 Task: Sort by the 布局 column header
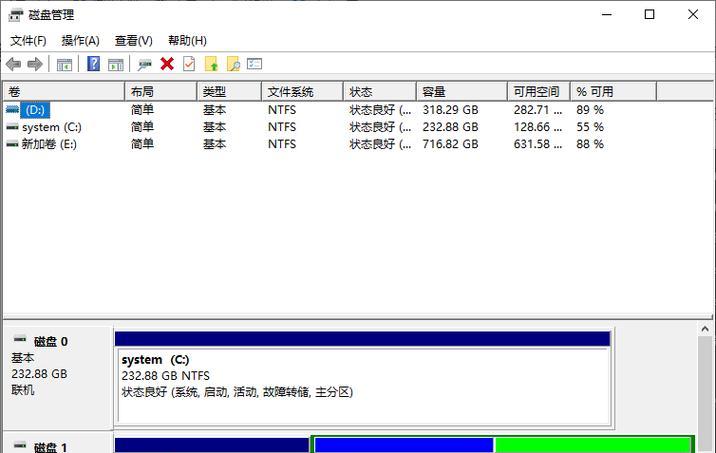161,92
